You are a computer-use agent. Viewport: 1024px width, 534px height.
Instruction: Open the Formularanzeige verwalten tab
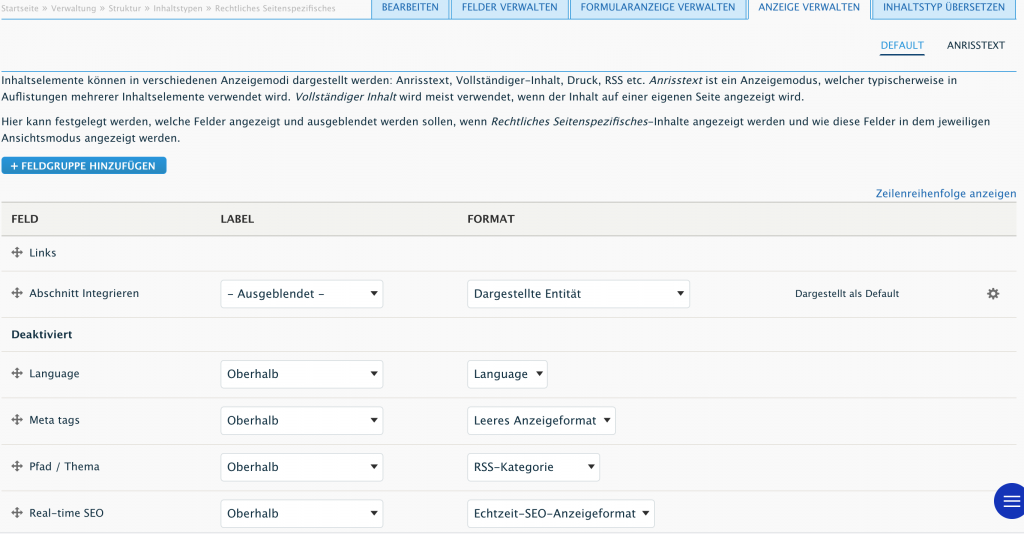[x=657, y=8]
